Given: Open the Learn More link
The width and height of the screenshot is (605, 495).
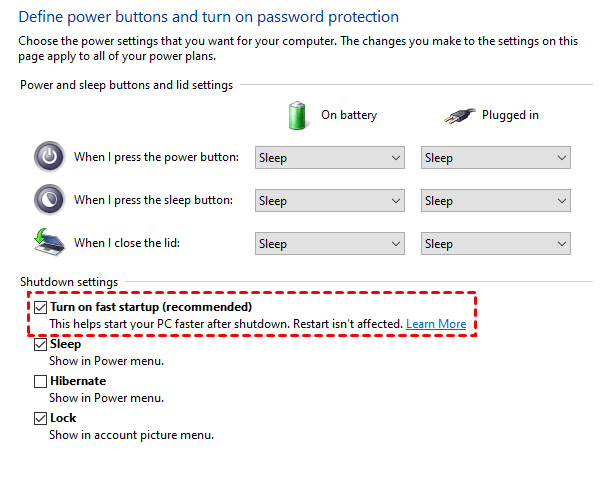Looking at the screenshot, I should pos(436,324).
